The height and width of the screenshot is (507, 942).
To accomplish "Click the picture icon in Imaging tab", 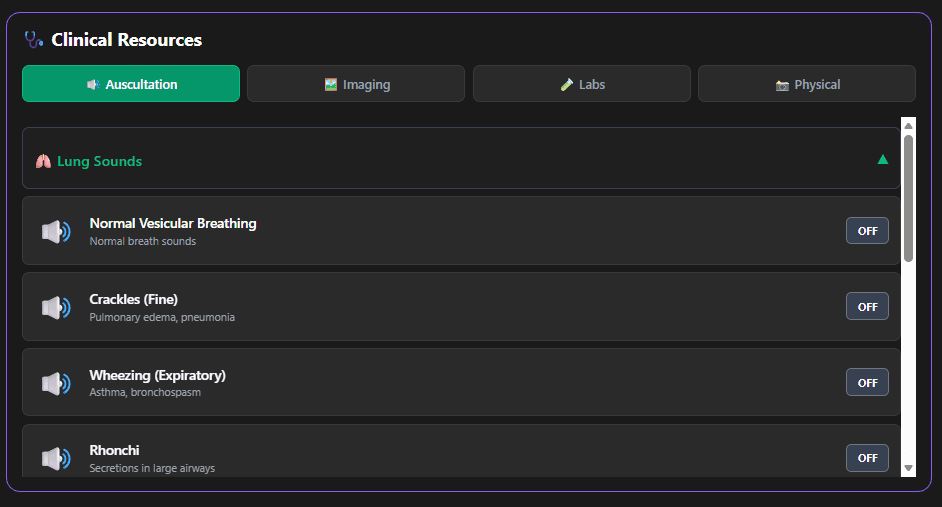I will (x=331, y=85).
